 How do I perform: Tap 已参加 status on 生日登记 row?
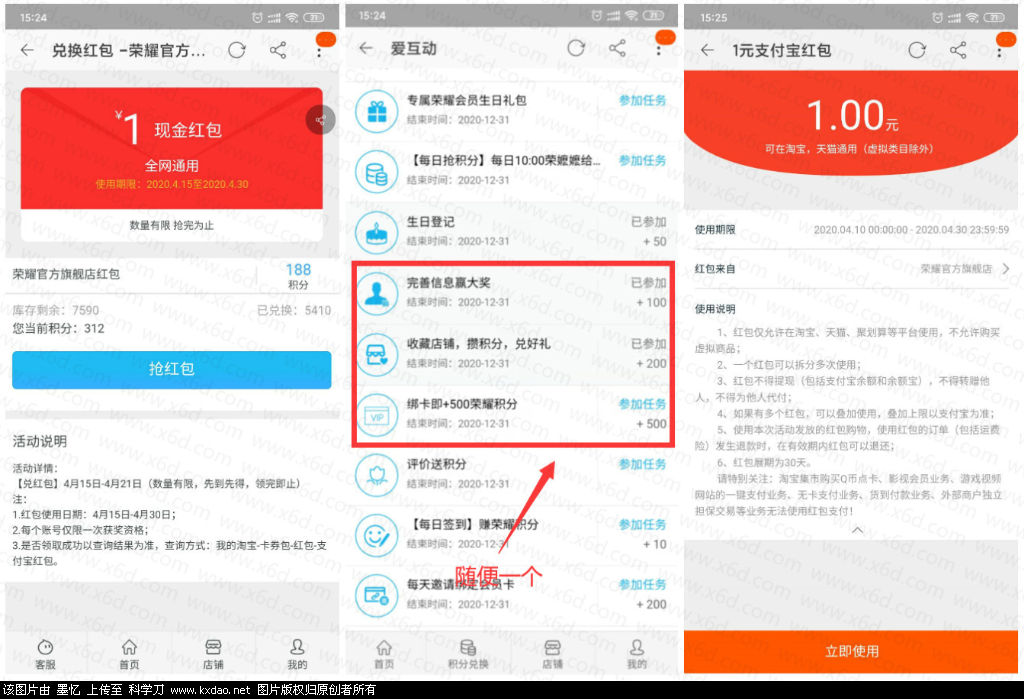(x=648, y=222)
